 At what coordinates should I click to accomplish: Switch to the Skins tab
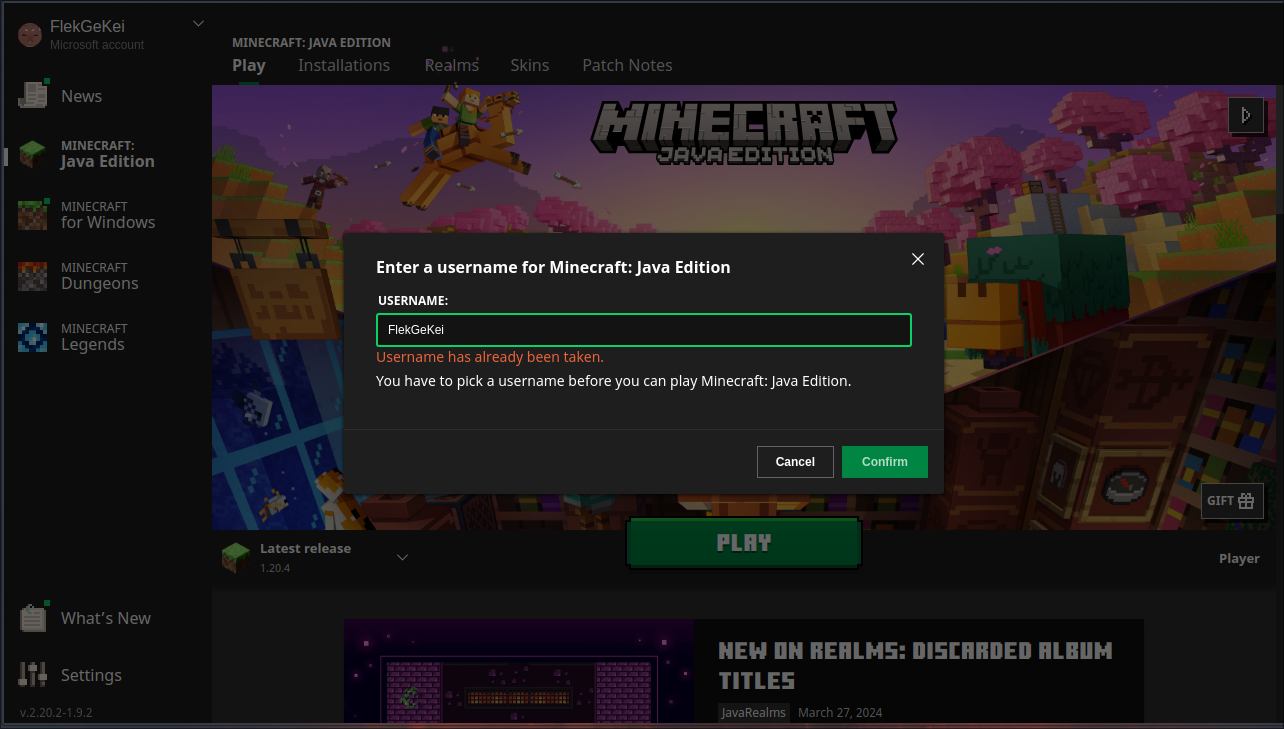click(530, 64)
